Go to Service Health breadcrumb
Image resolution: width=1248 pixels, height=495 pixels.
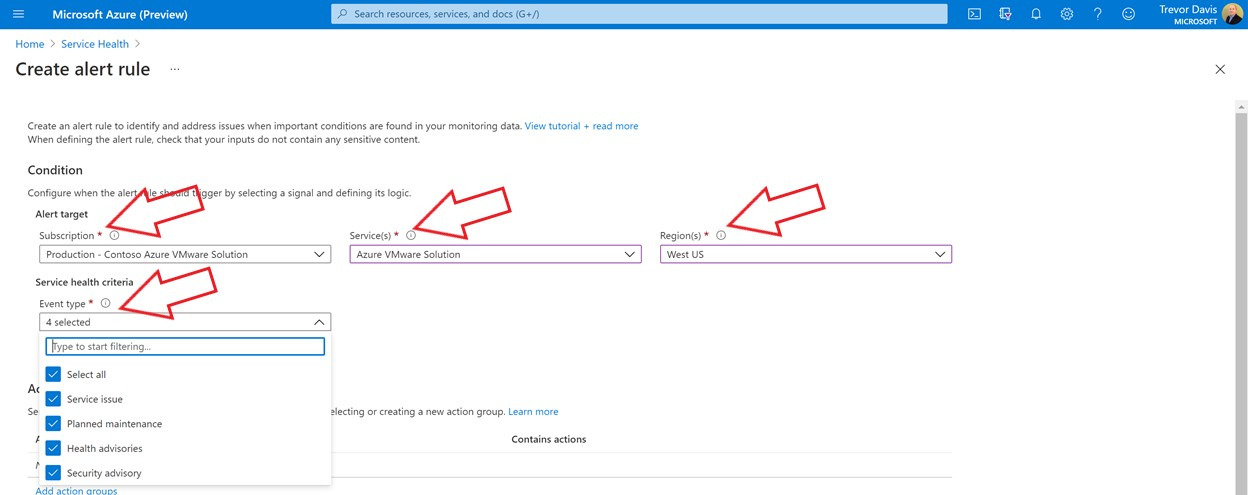[x=95, y=44]
